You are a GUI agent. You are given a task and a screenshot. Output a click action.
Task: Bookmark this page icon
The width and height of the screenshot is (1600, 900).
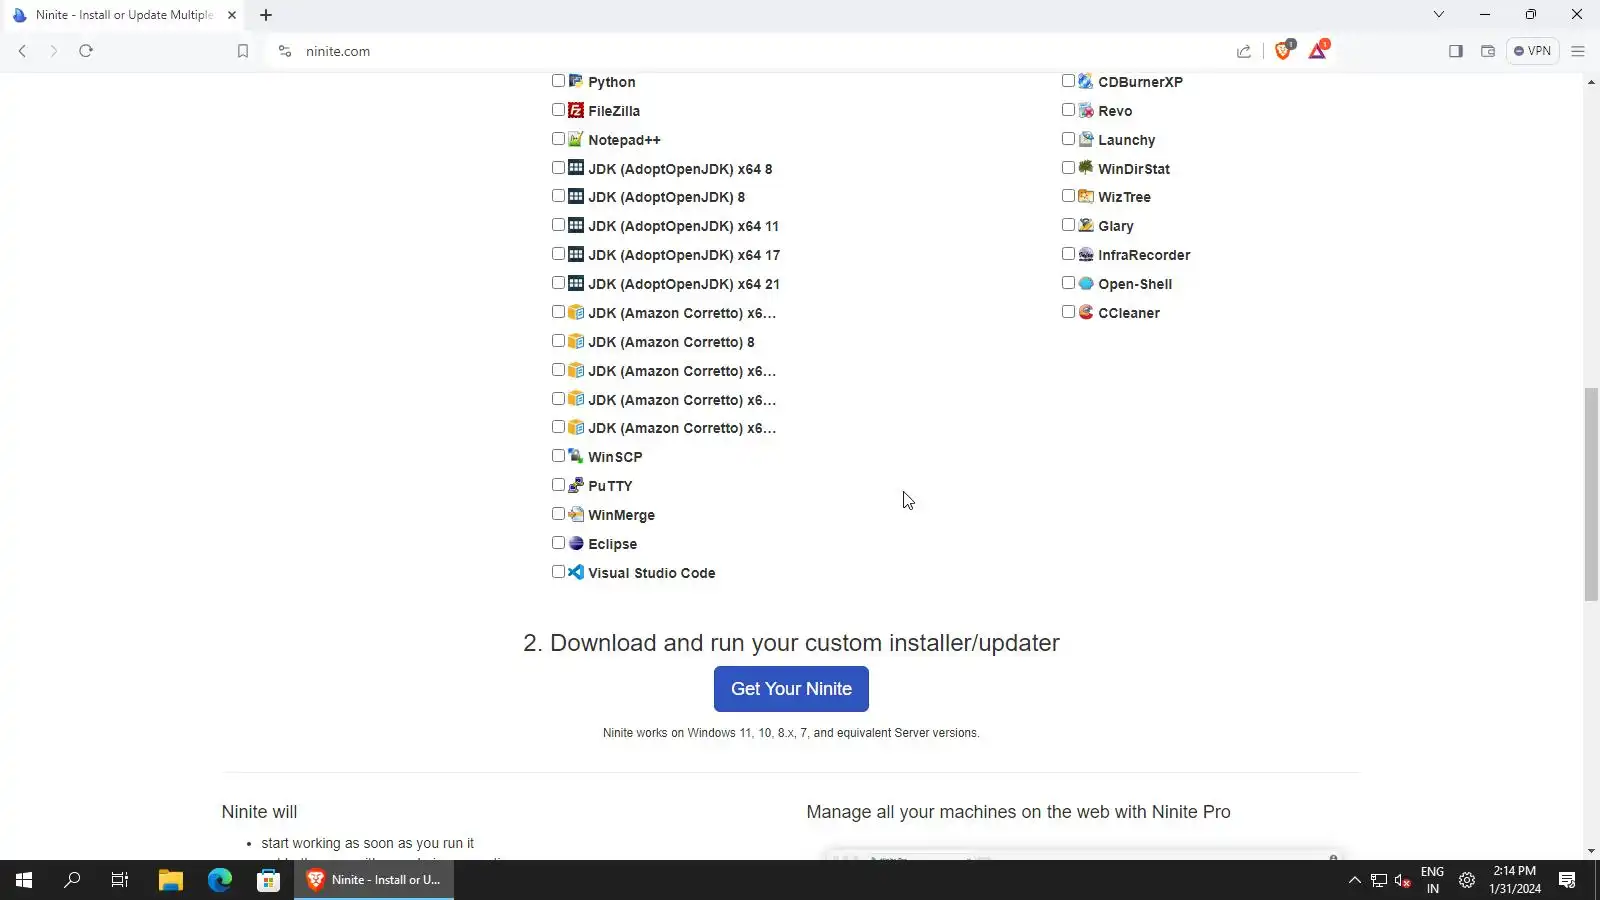click(242, 51)
